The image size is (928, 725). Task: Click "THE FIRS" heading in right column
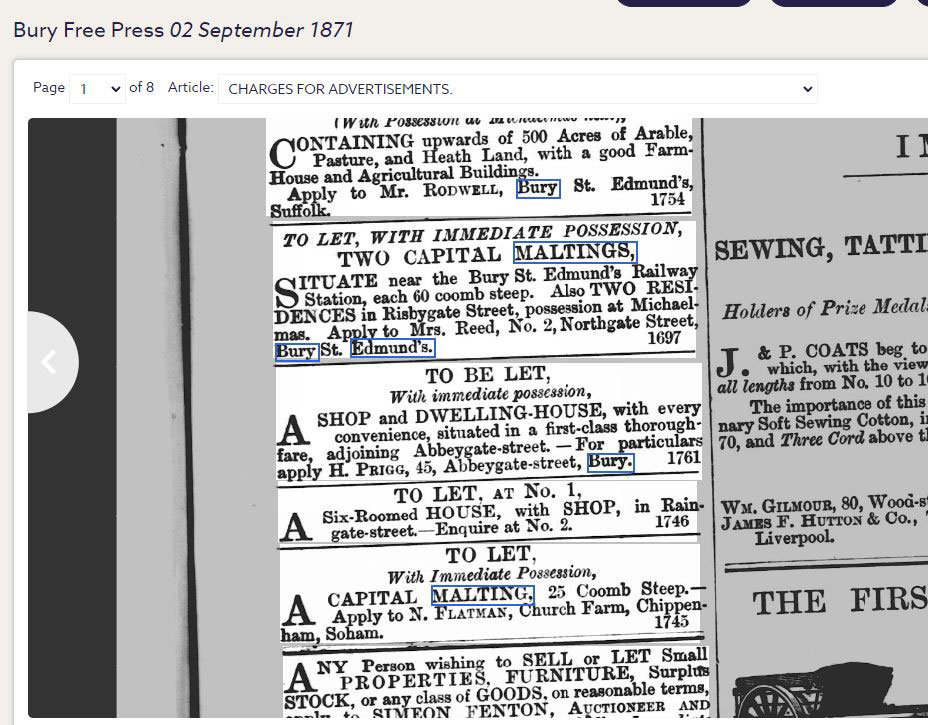tap(838, 602)
